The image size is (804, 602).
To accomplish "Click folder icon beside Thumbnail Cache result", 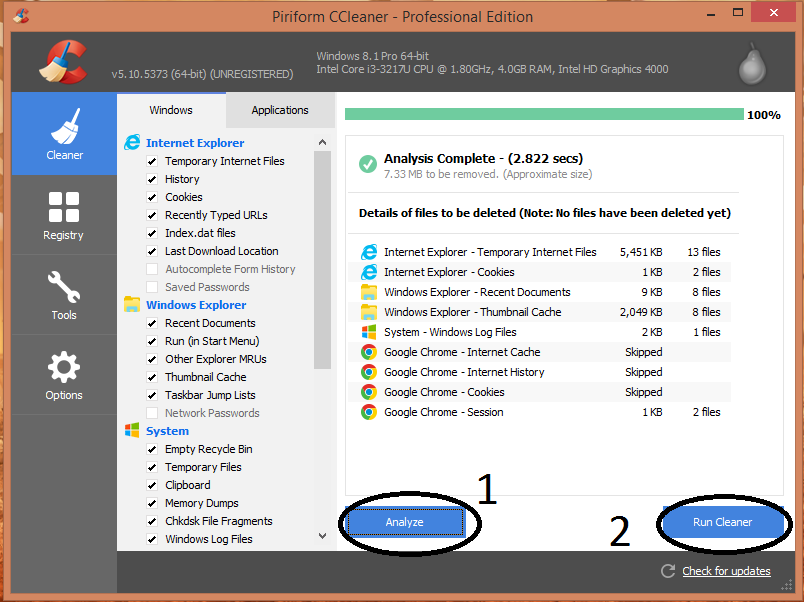I will click(369, 312).
